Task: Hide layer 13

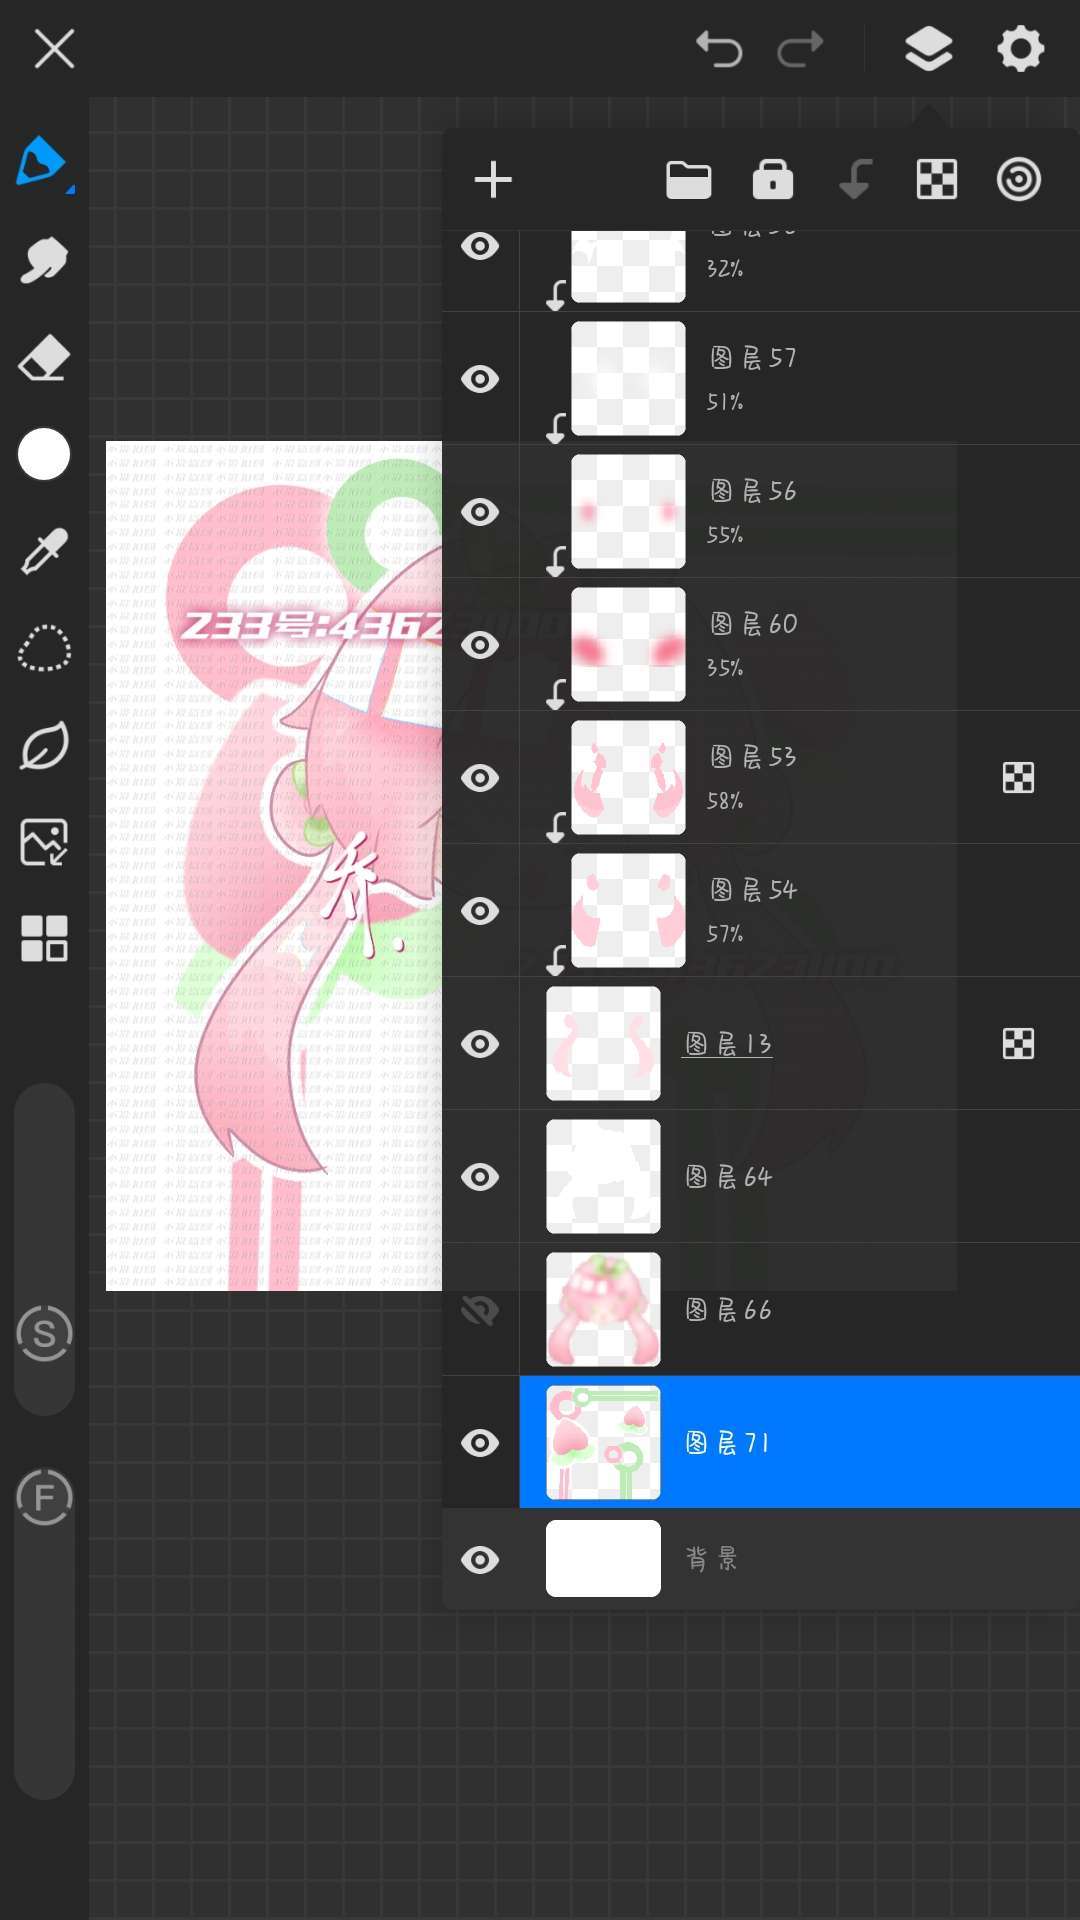Action: [480, 1044]
